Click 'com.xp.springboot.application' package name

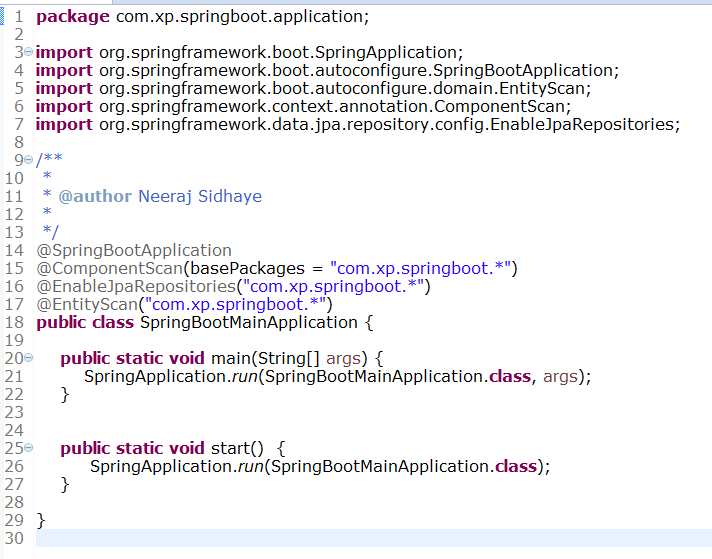pyautogui.click(x=240, y=17)
